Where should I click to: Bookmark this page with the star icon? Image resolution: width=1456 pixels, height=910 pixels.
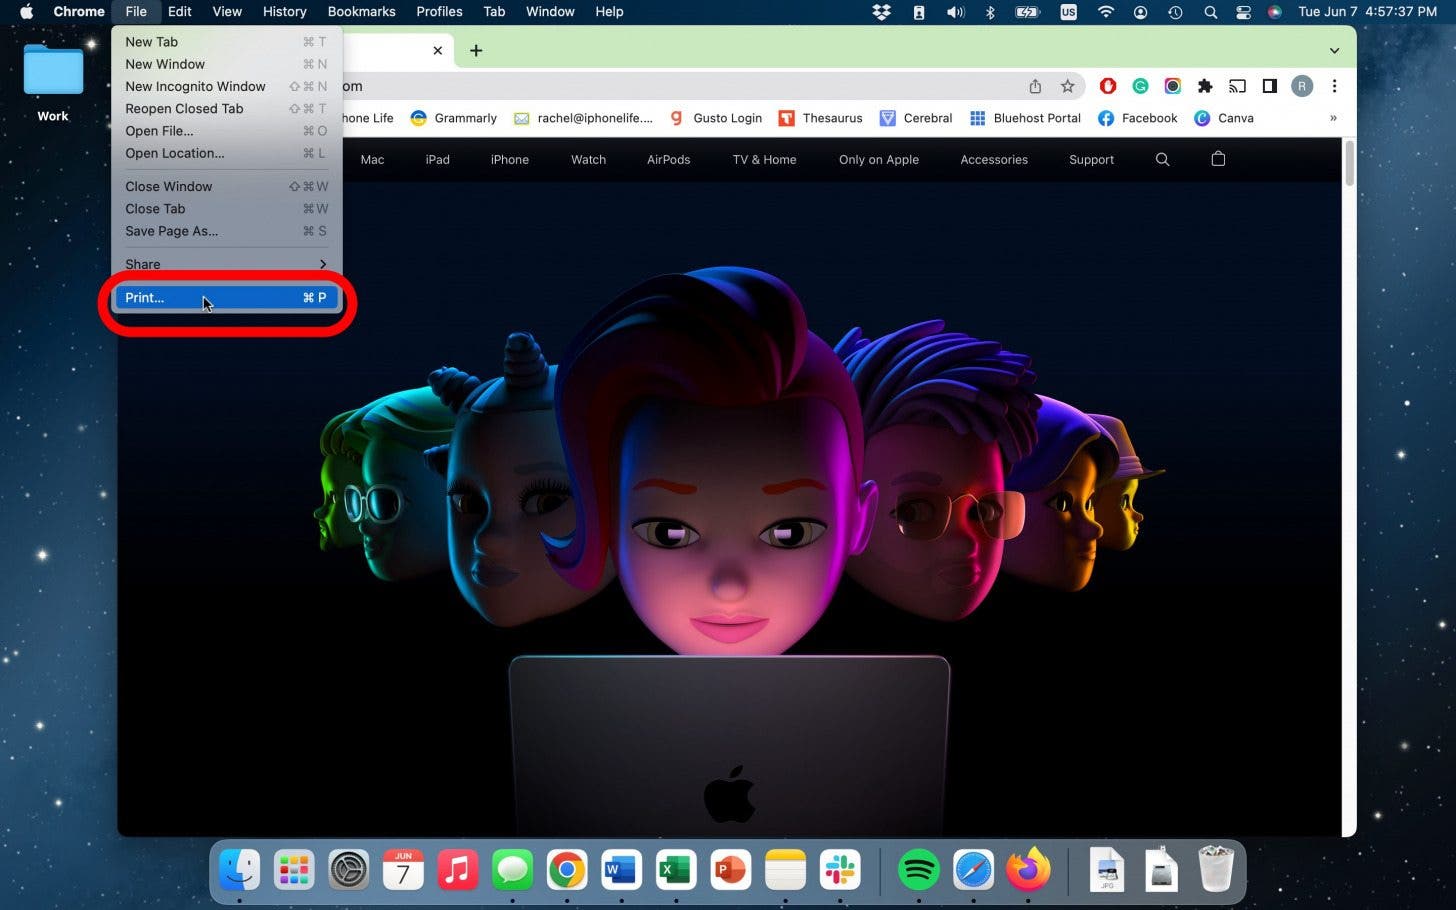coord(1068,86)
